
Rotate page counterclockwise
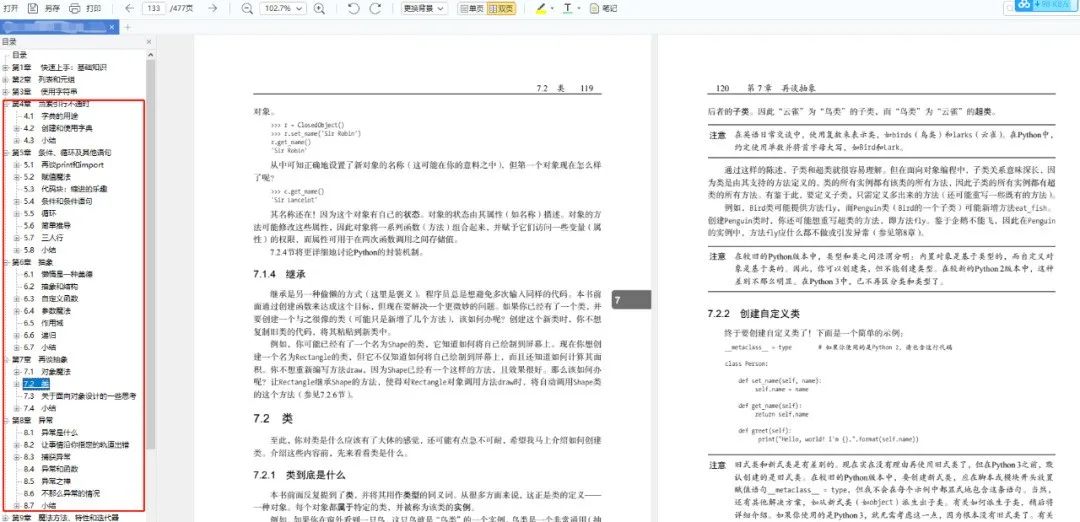pos(353,8)
